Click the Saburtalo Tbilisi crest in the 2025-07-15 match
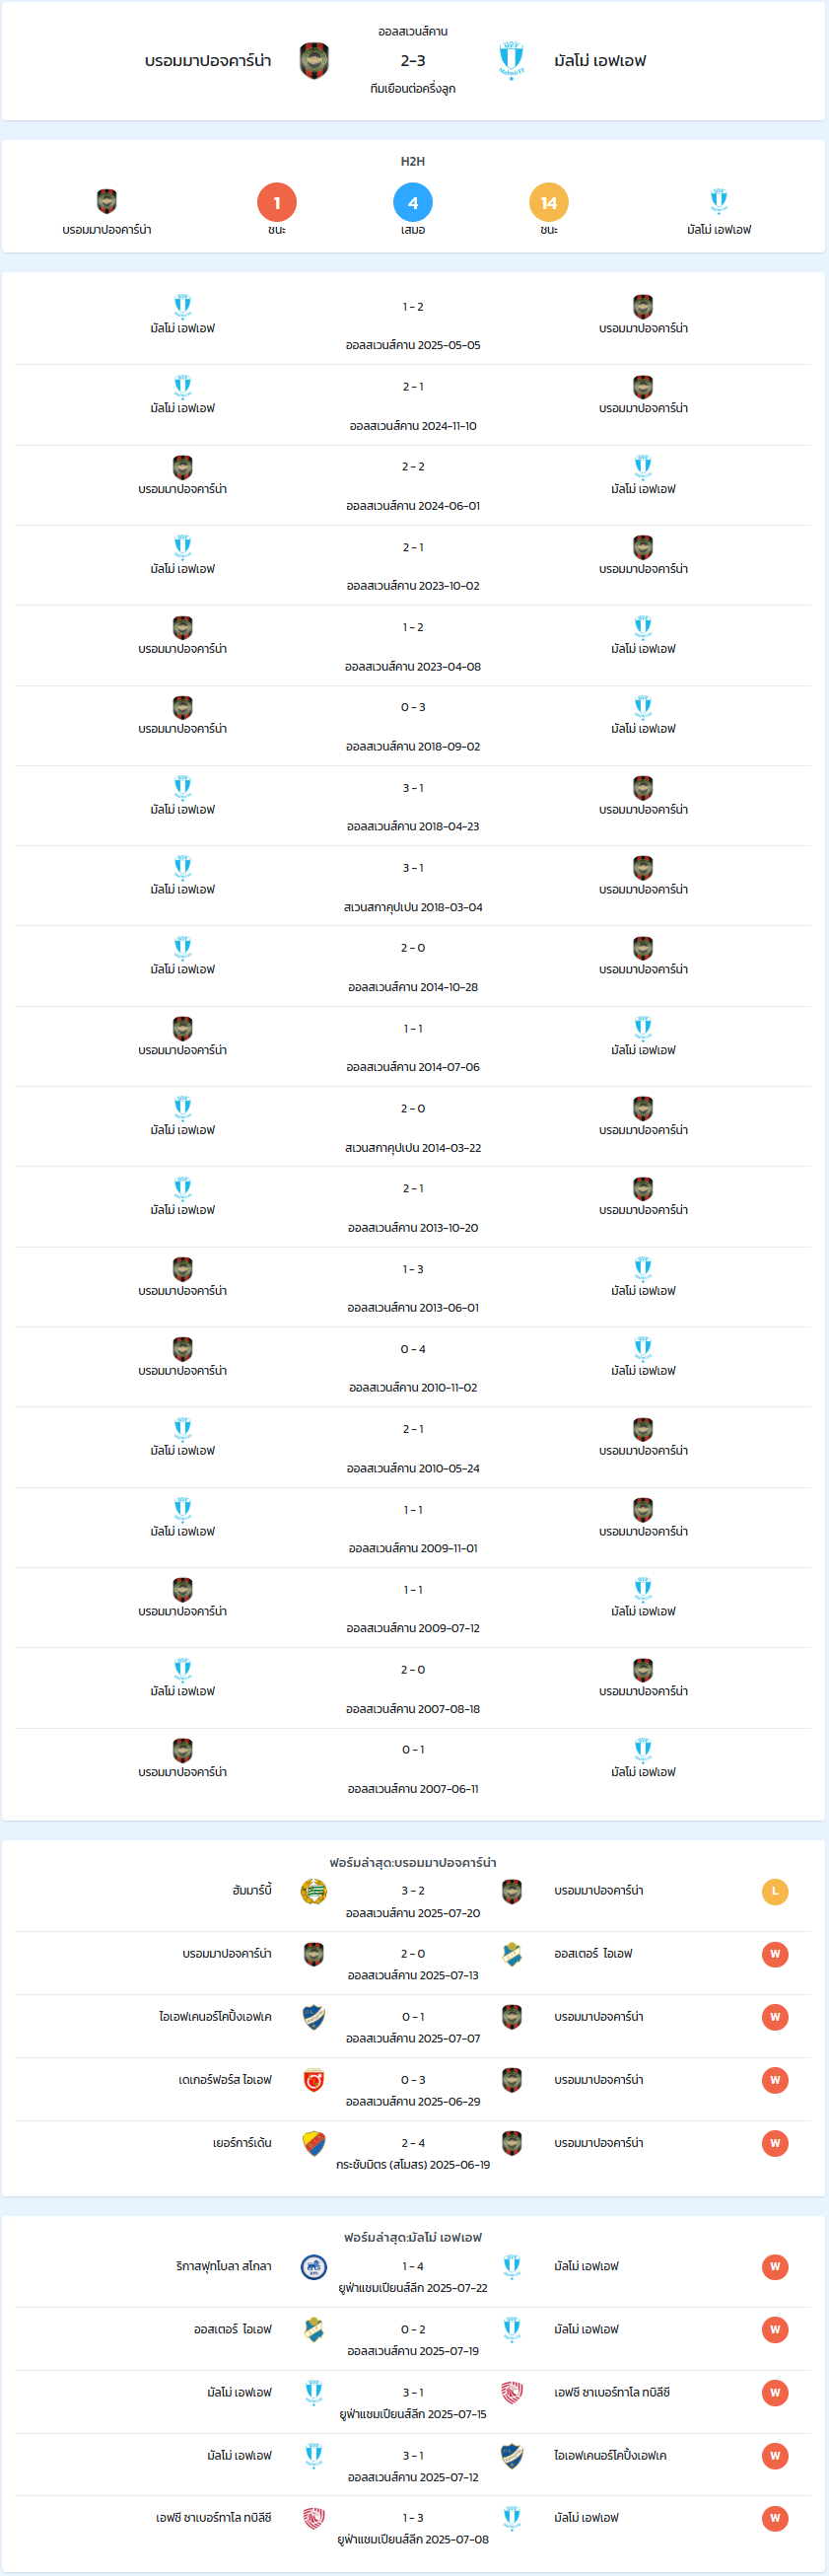 pos(512,2392)
